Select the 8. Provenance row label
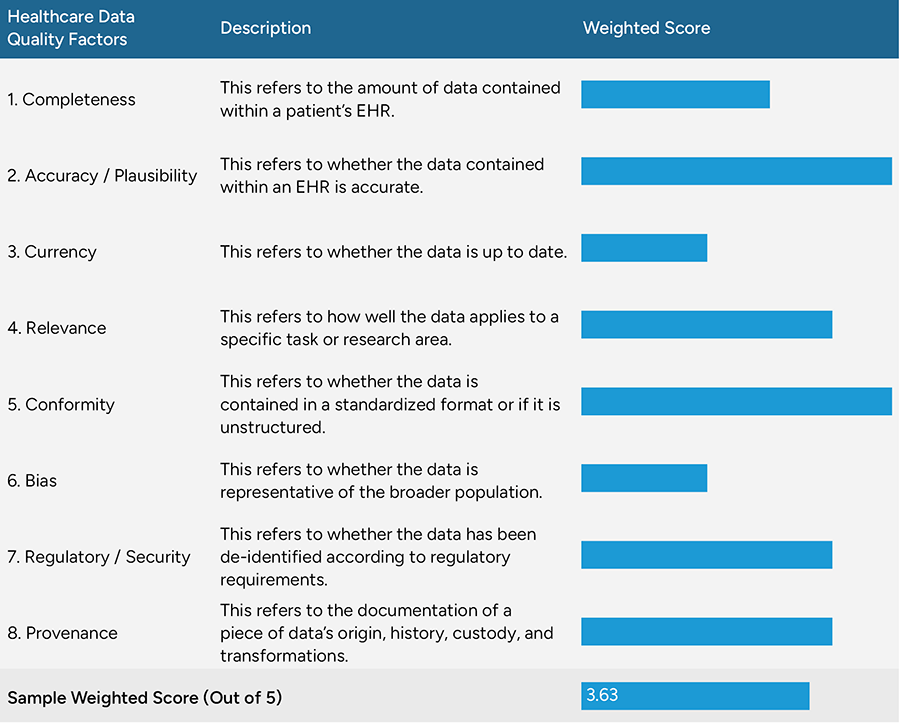This screenshot has height=728, width=900. [62, 633]
